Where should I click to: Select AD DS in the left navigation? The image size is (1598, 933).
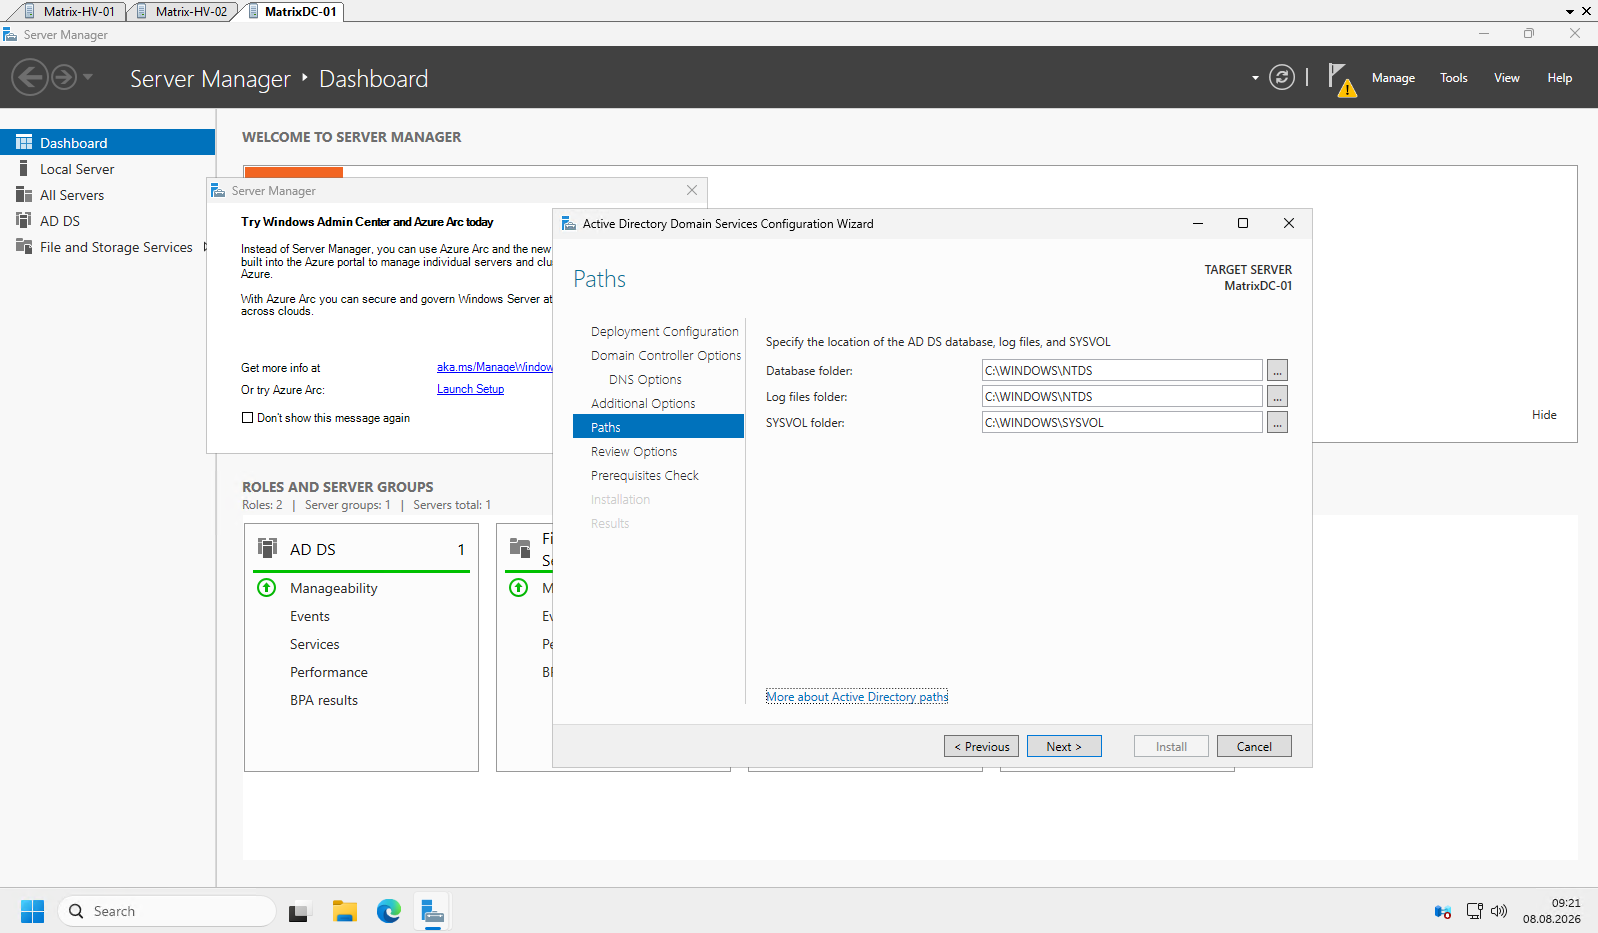click(x=107, y=221)
